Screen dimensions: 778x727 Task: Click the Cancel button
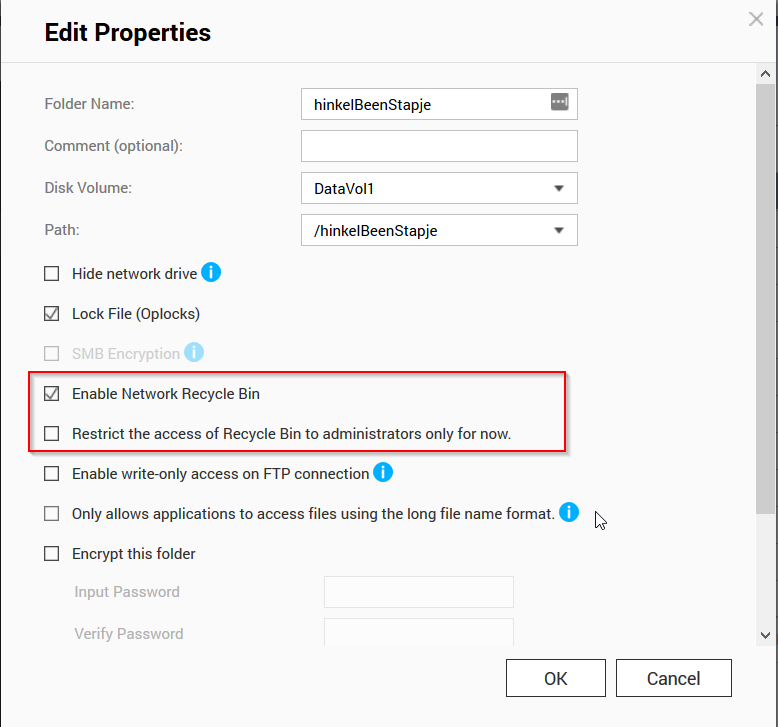pos(673,678)
